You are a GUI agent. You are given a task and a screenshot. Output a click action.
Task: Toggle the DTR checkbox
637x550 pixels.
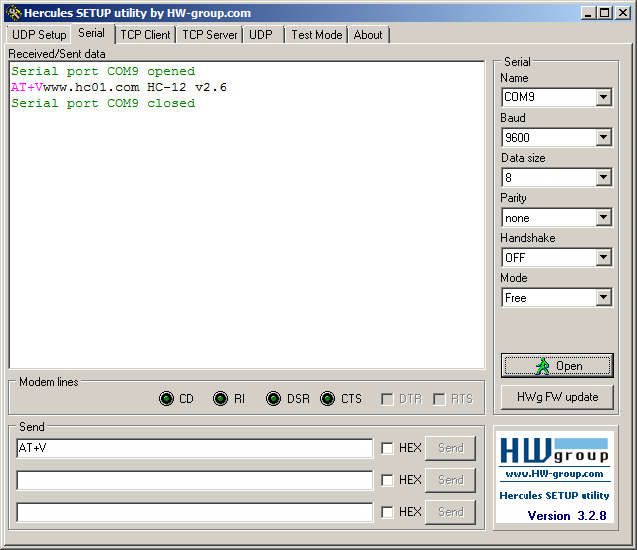click(387, 399)
